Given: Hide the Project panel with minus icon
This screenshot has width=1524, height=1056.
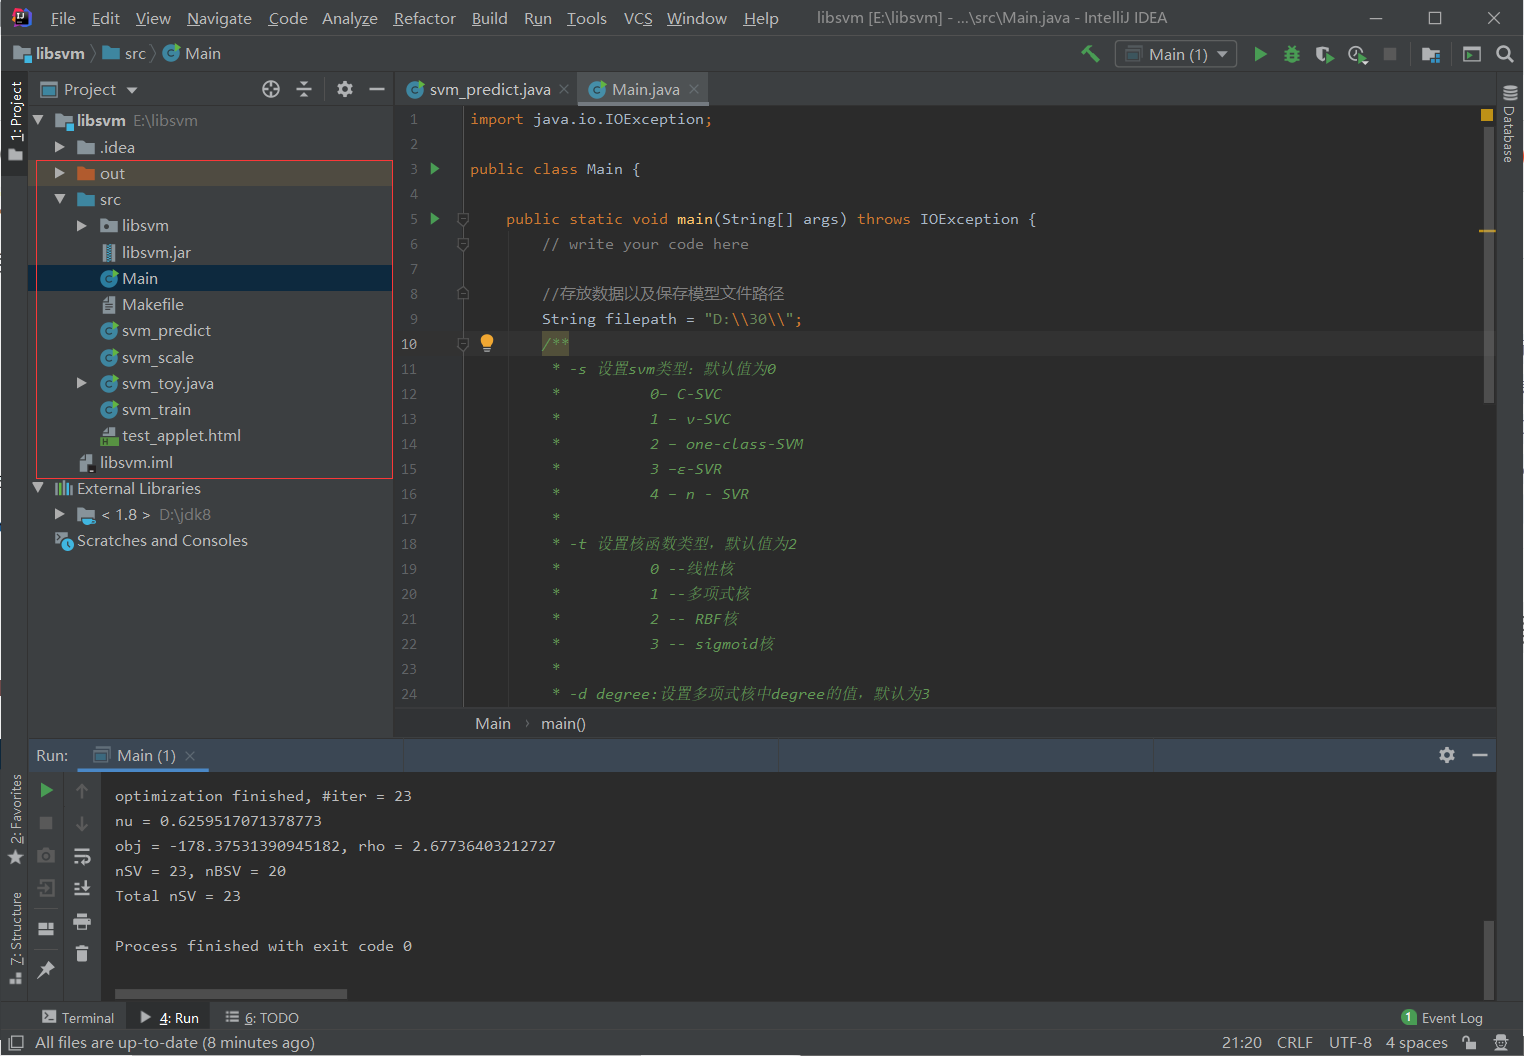Looking at the screenshot, I should click(x=377, y=89).
